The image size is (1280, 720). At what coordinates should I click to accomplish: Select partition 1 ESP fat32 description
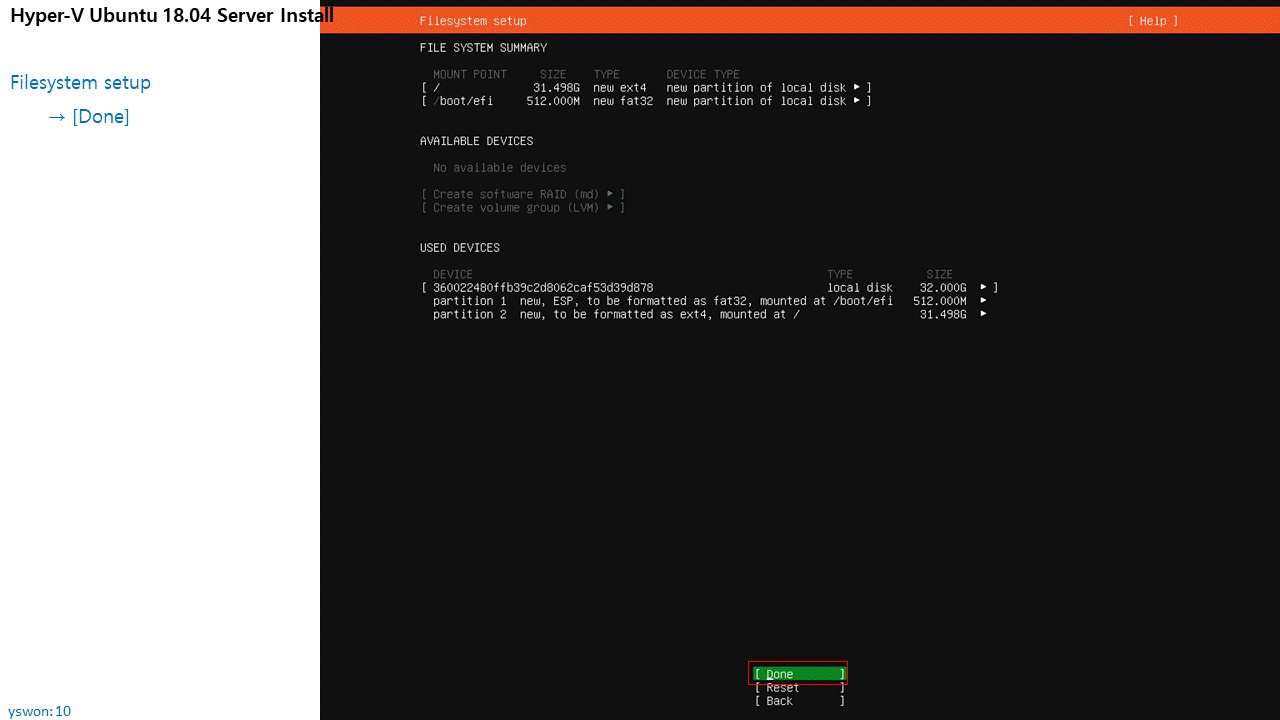click(663, 301)
